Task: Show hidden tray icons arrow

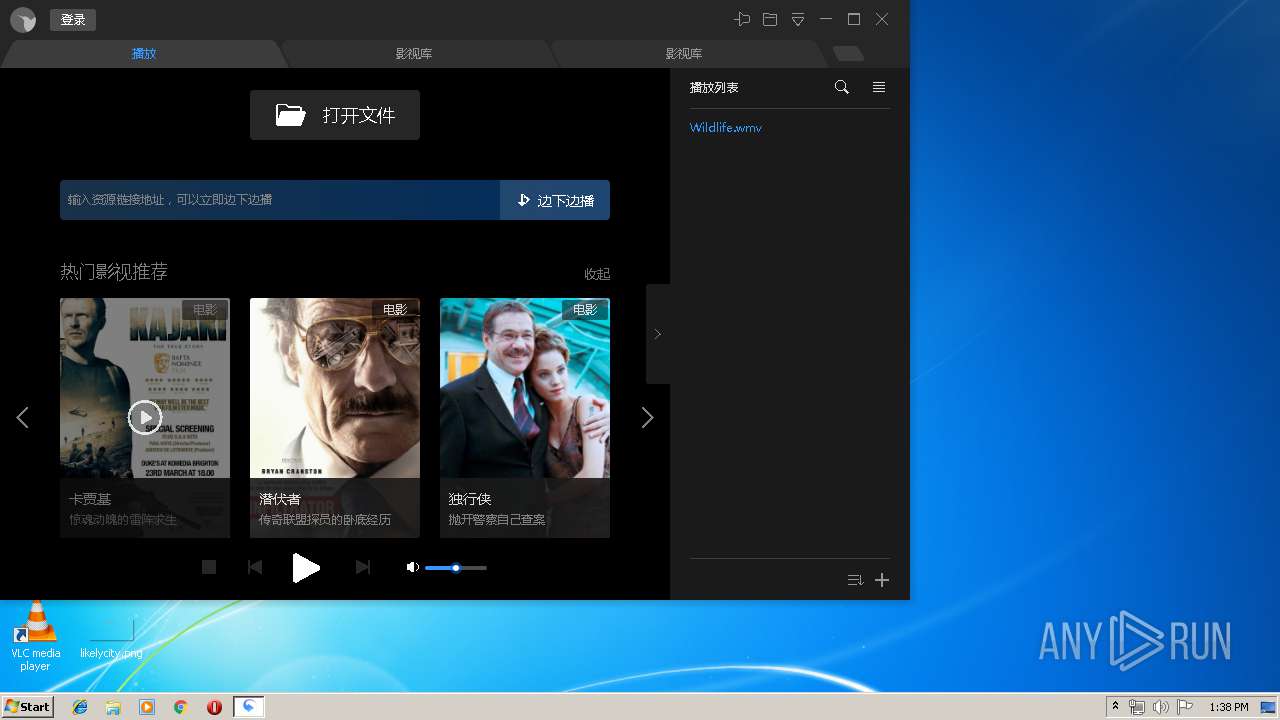Action: (x=1115, y=707)
